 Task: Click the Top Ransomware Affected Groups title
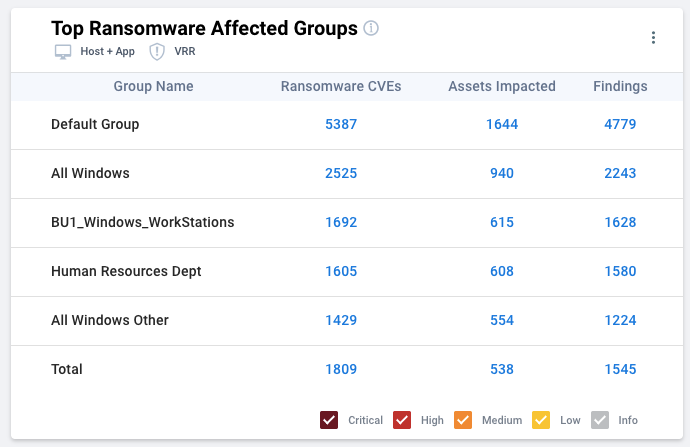pyautogui.click(x=204, y=29)
